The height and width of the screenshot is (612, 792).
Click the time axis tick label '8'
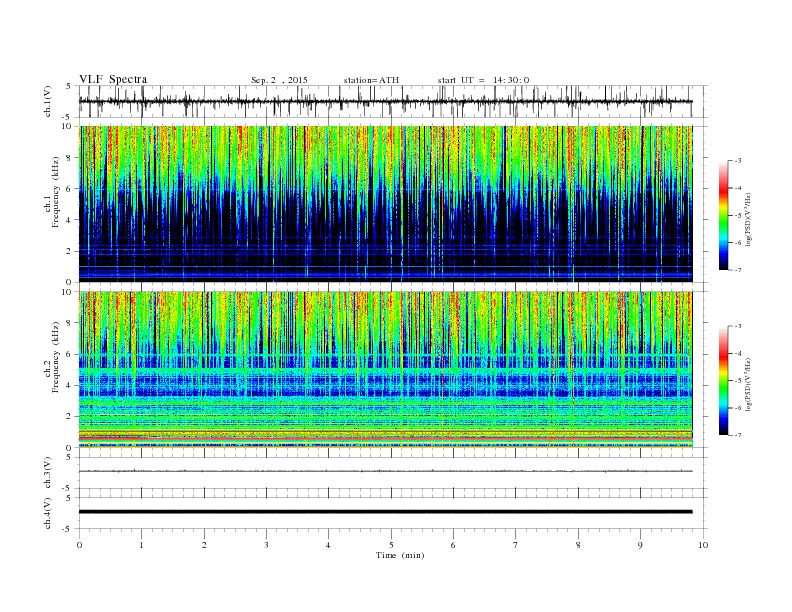(x=578, y=545)
